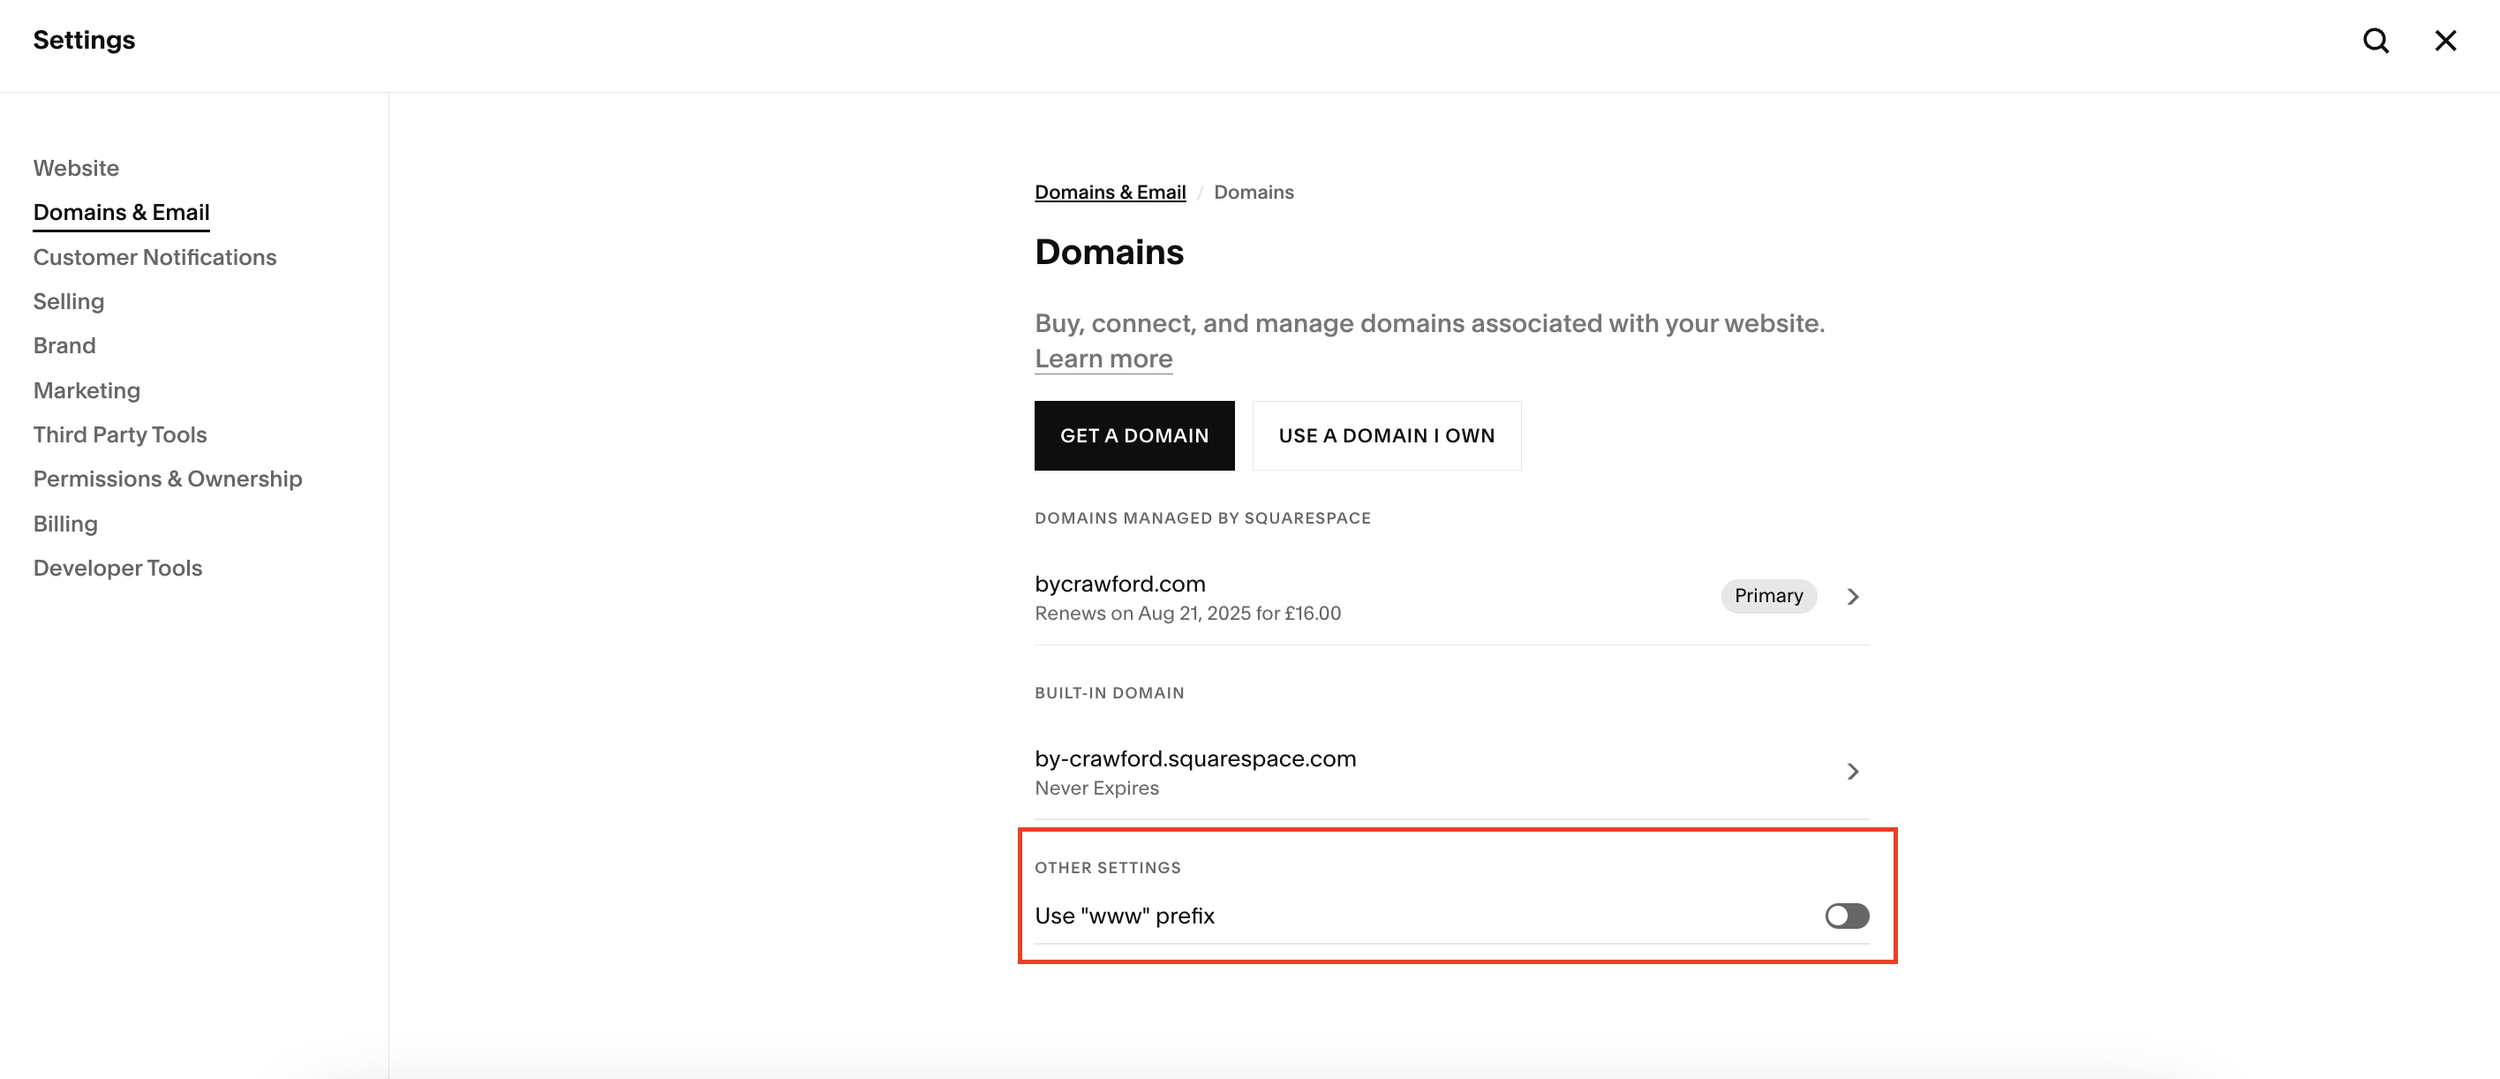Select Domains & Email in sidebar
Screen dimensions: 2500x1079
click(121, 212)
